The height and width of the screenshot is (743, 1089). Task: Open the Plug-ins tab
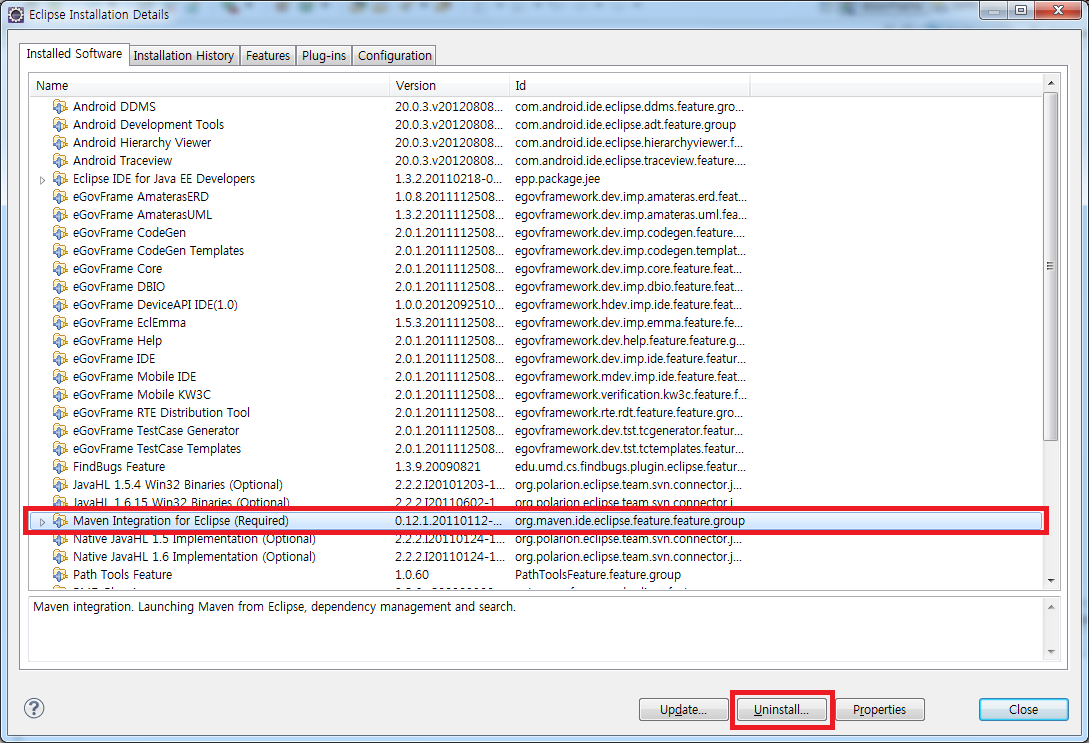click(324, 56)
